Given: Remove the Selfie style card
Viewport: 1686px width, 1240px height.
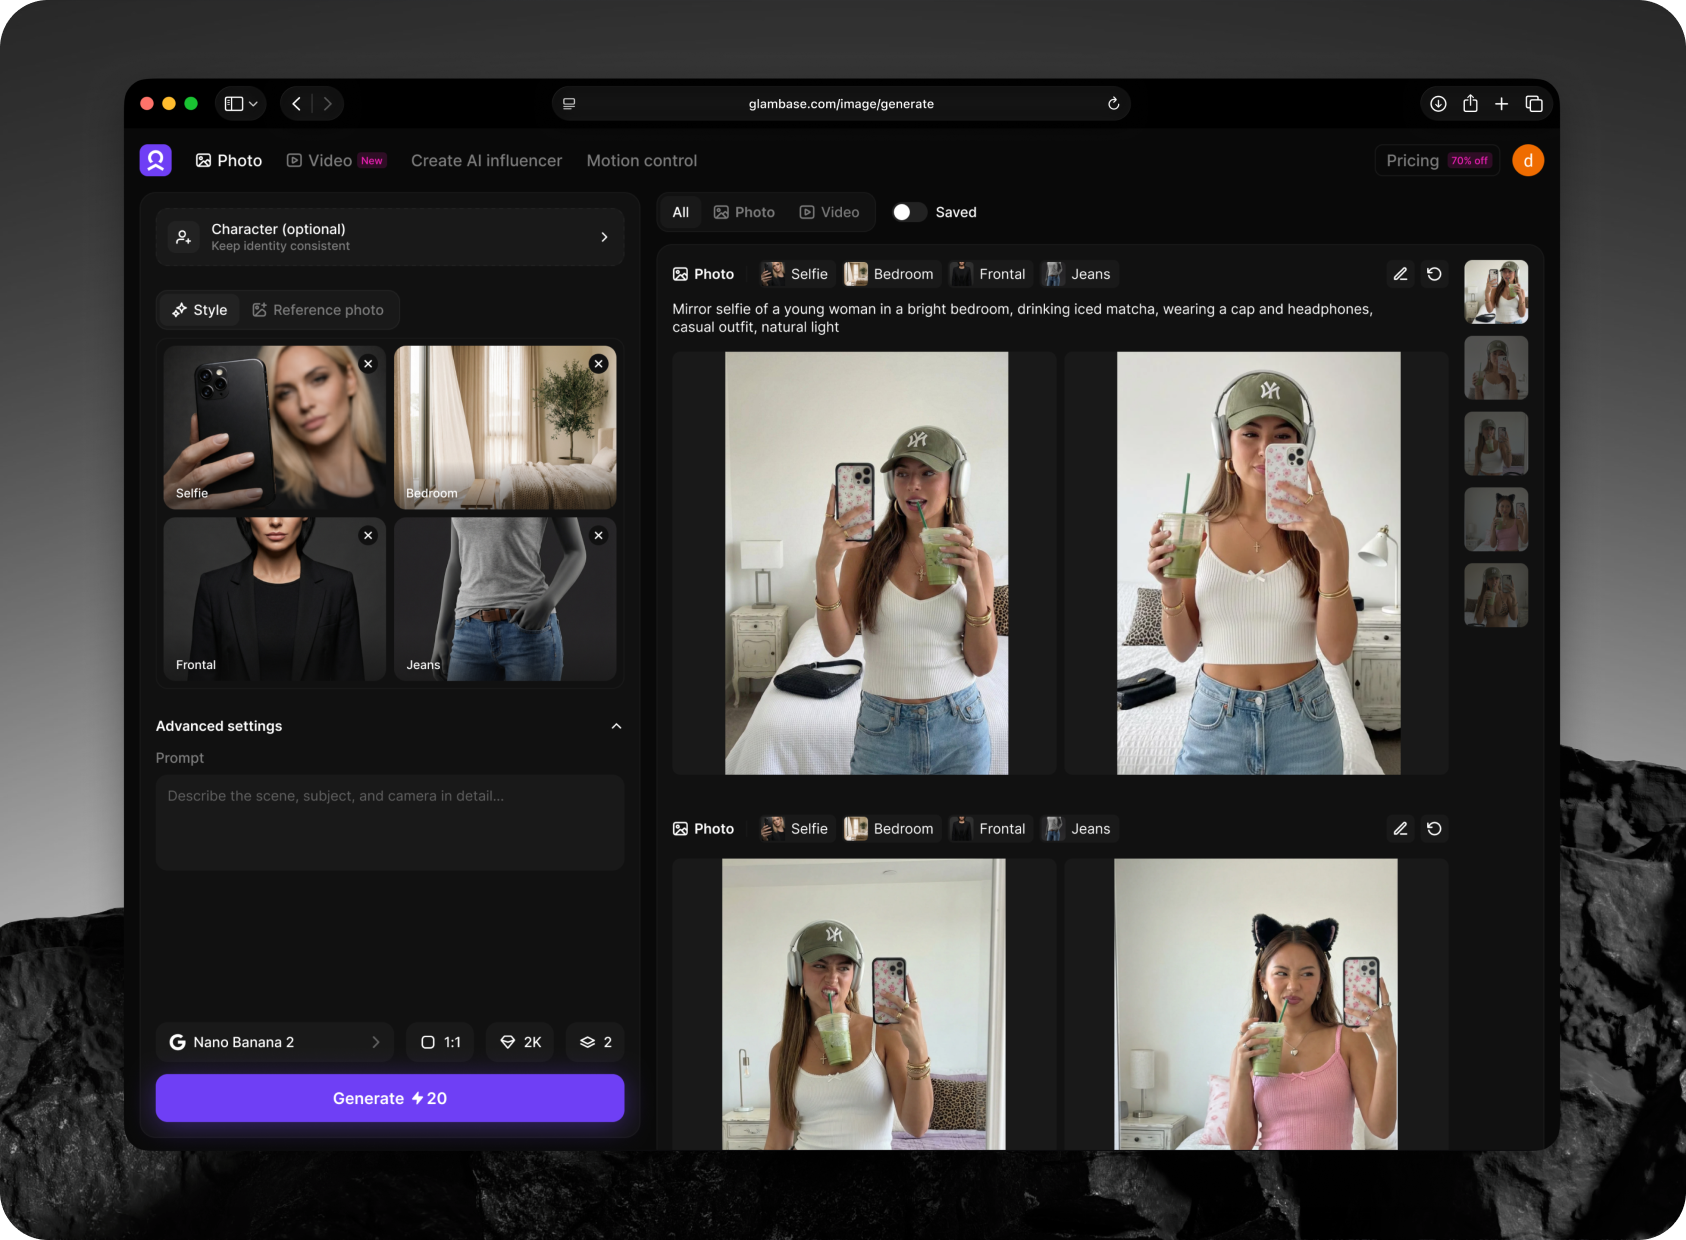Looking at the screenshot, I should (x=368, y=364).
